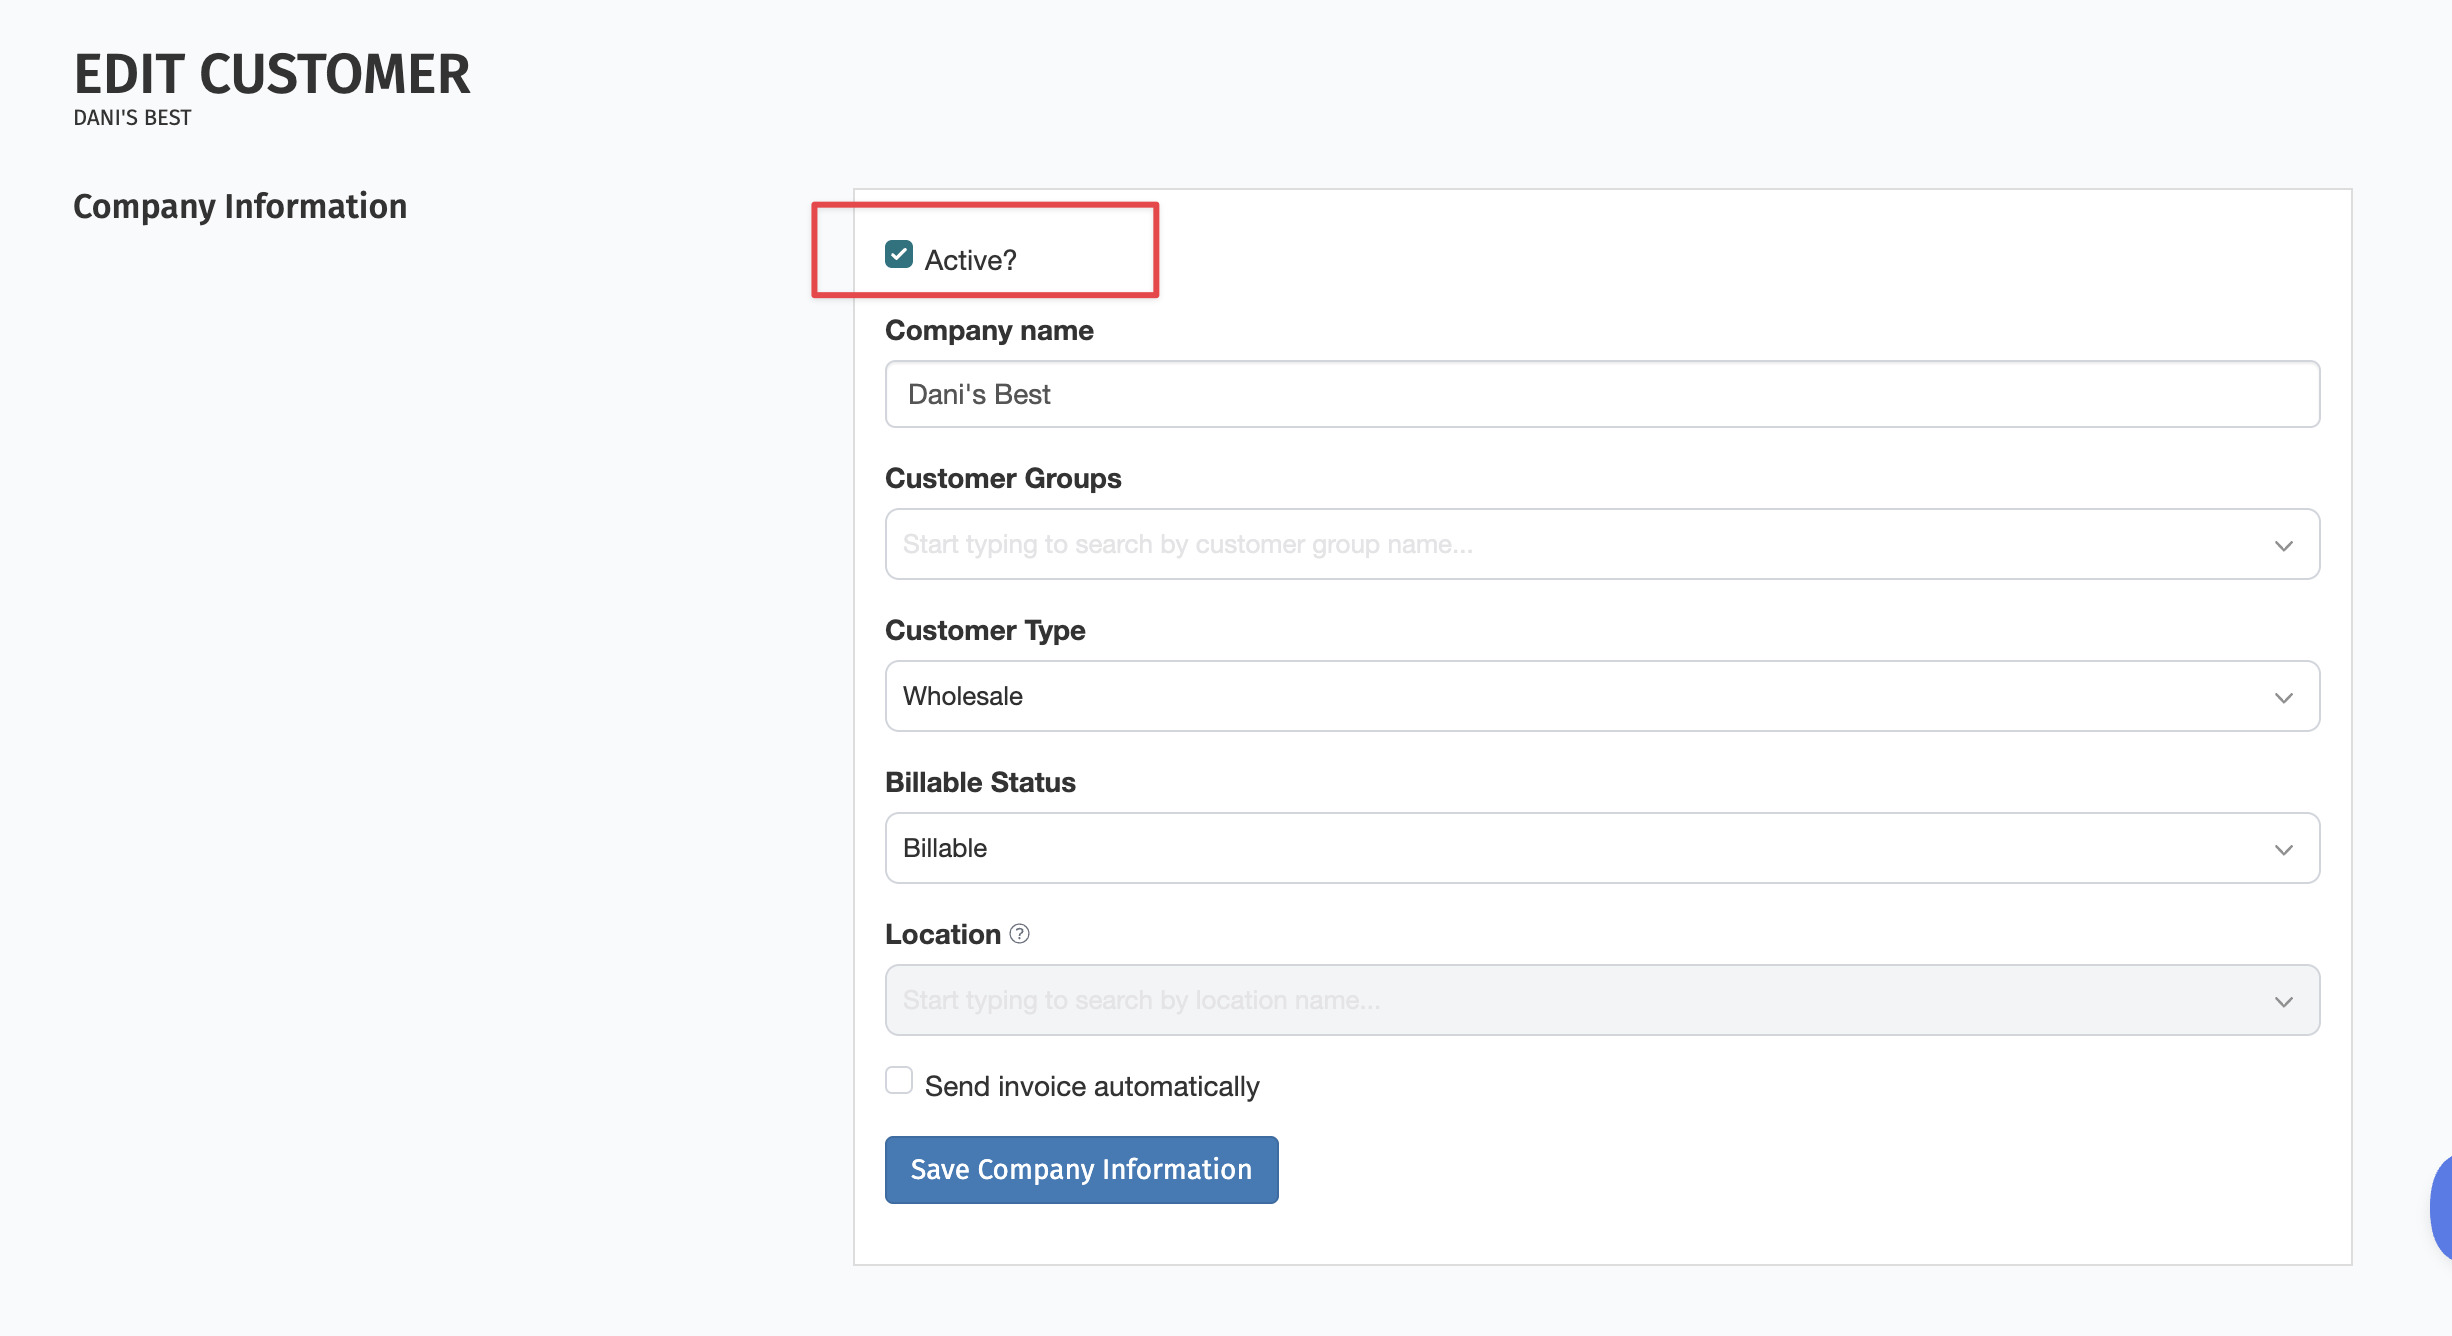Click the Send invoice automatically label
This screenshot has width=2452, height=1336.
click(x=1092, y=1087)
